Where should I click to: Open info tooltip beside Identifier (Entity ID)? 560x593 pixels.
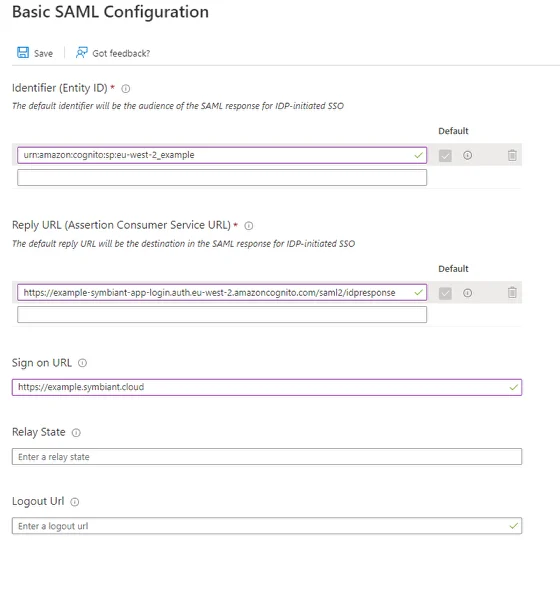(x=126, y=88)
